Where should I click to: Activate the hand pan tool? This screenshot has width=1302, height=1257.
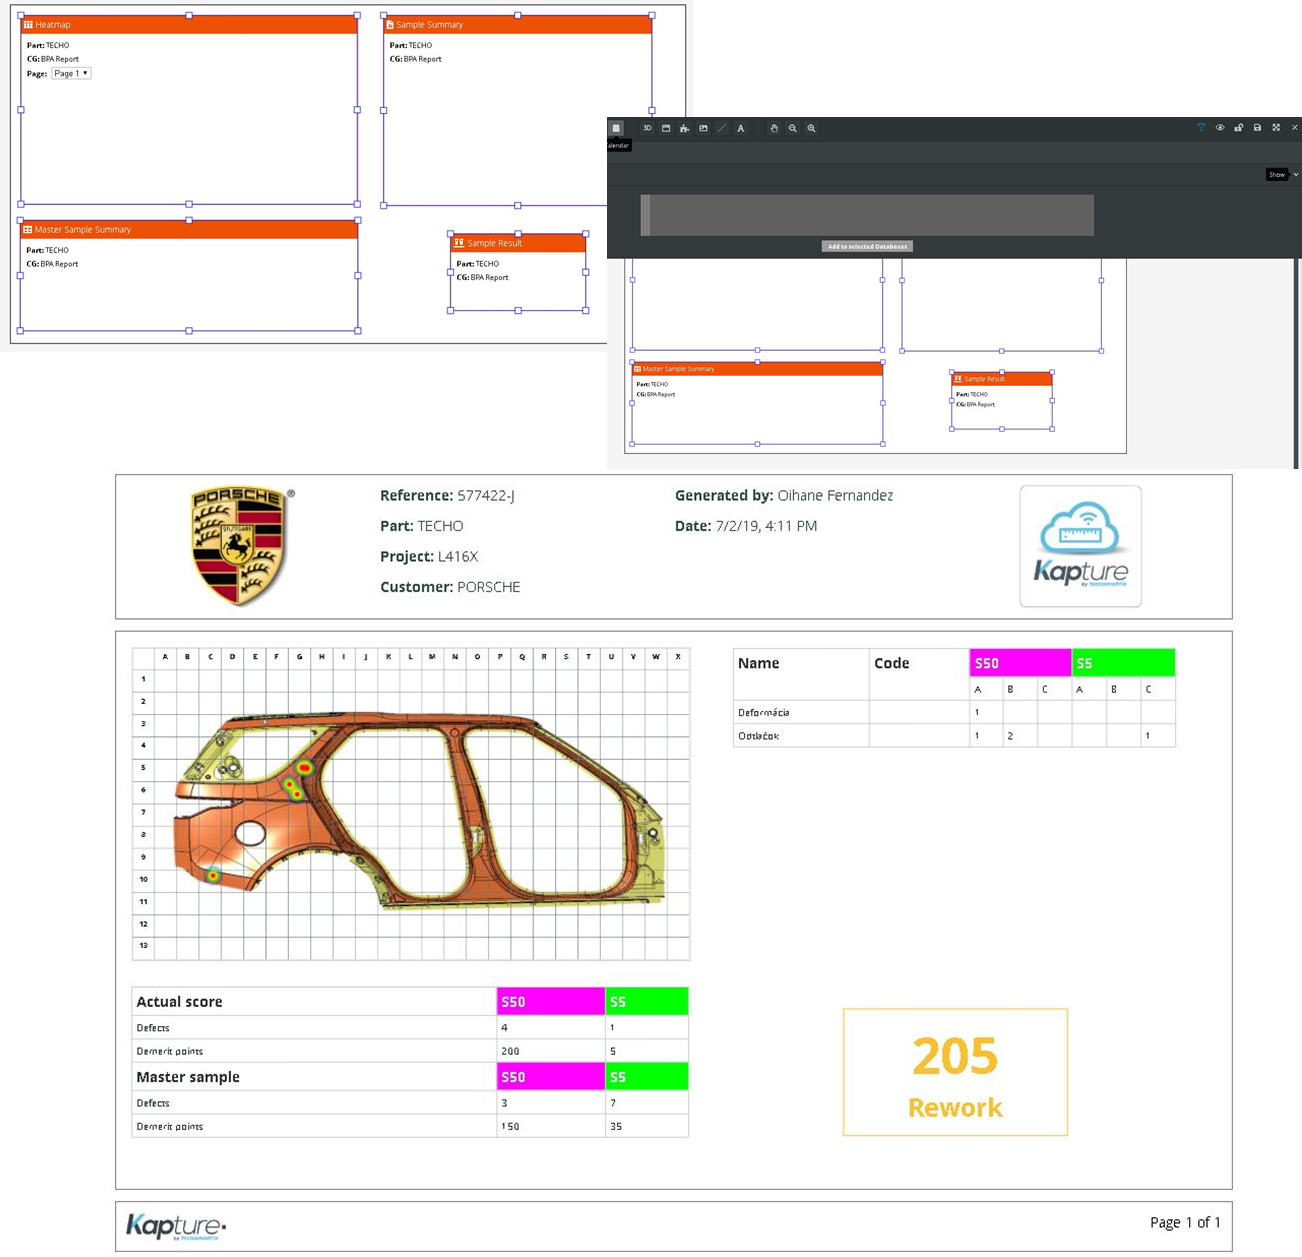click(x=774, y=128)
